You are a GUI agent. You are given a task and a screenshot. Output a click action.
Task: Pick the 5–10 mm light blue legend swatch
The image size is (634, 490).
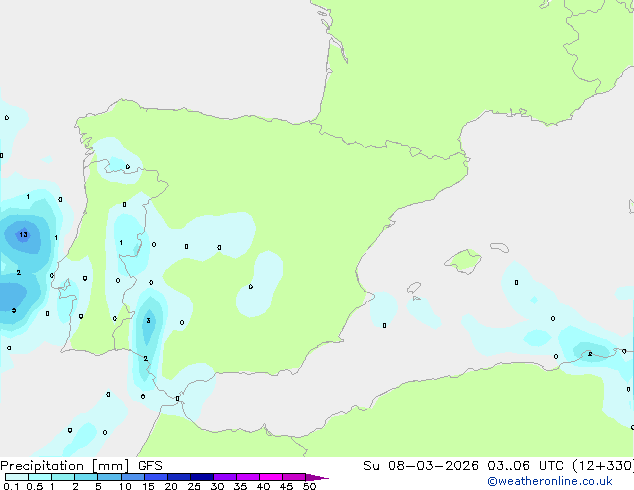(109, 477)
